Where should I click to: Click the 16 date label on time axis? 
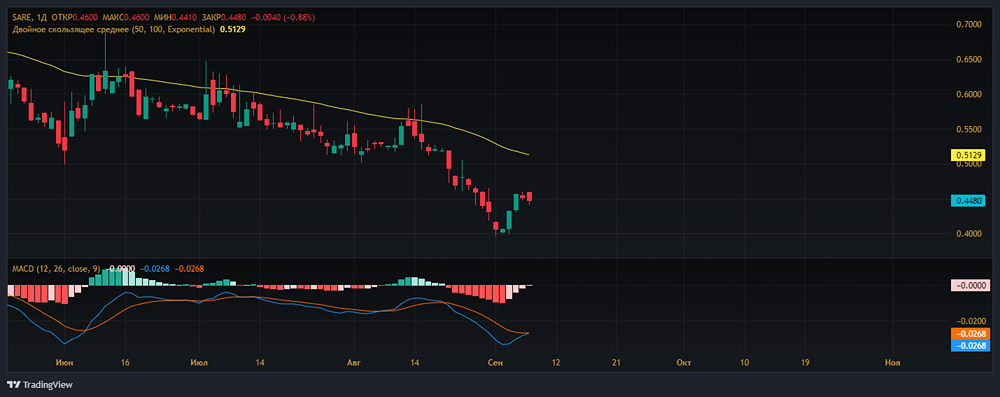point(125,363)
